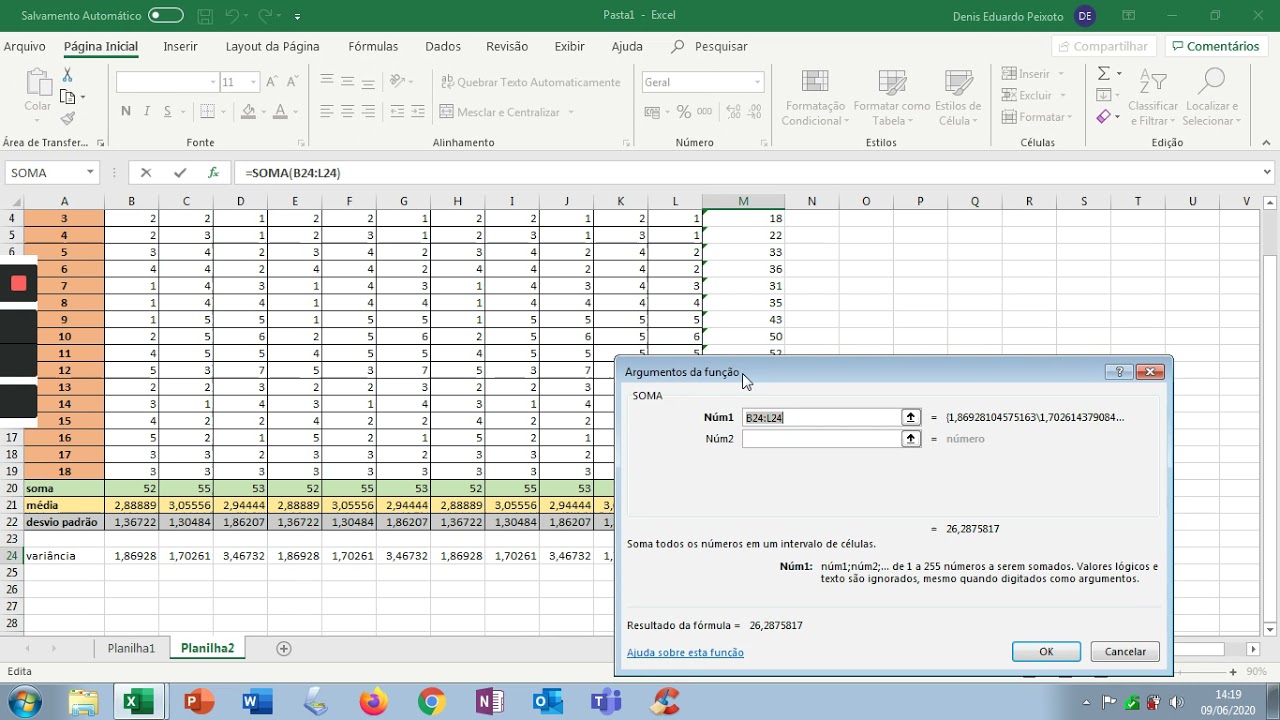Click the add new sheet plus icon

284,648
